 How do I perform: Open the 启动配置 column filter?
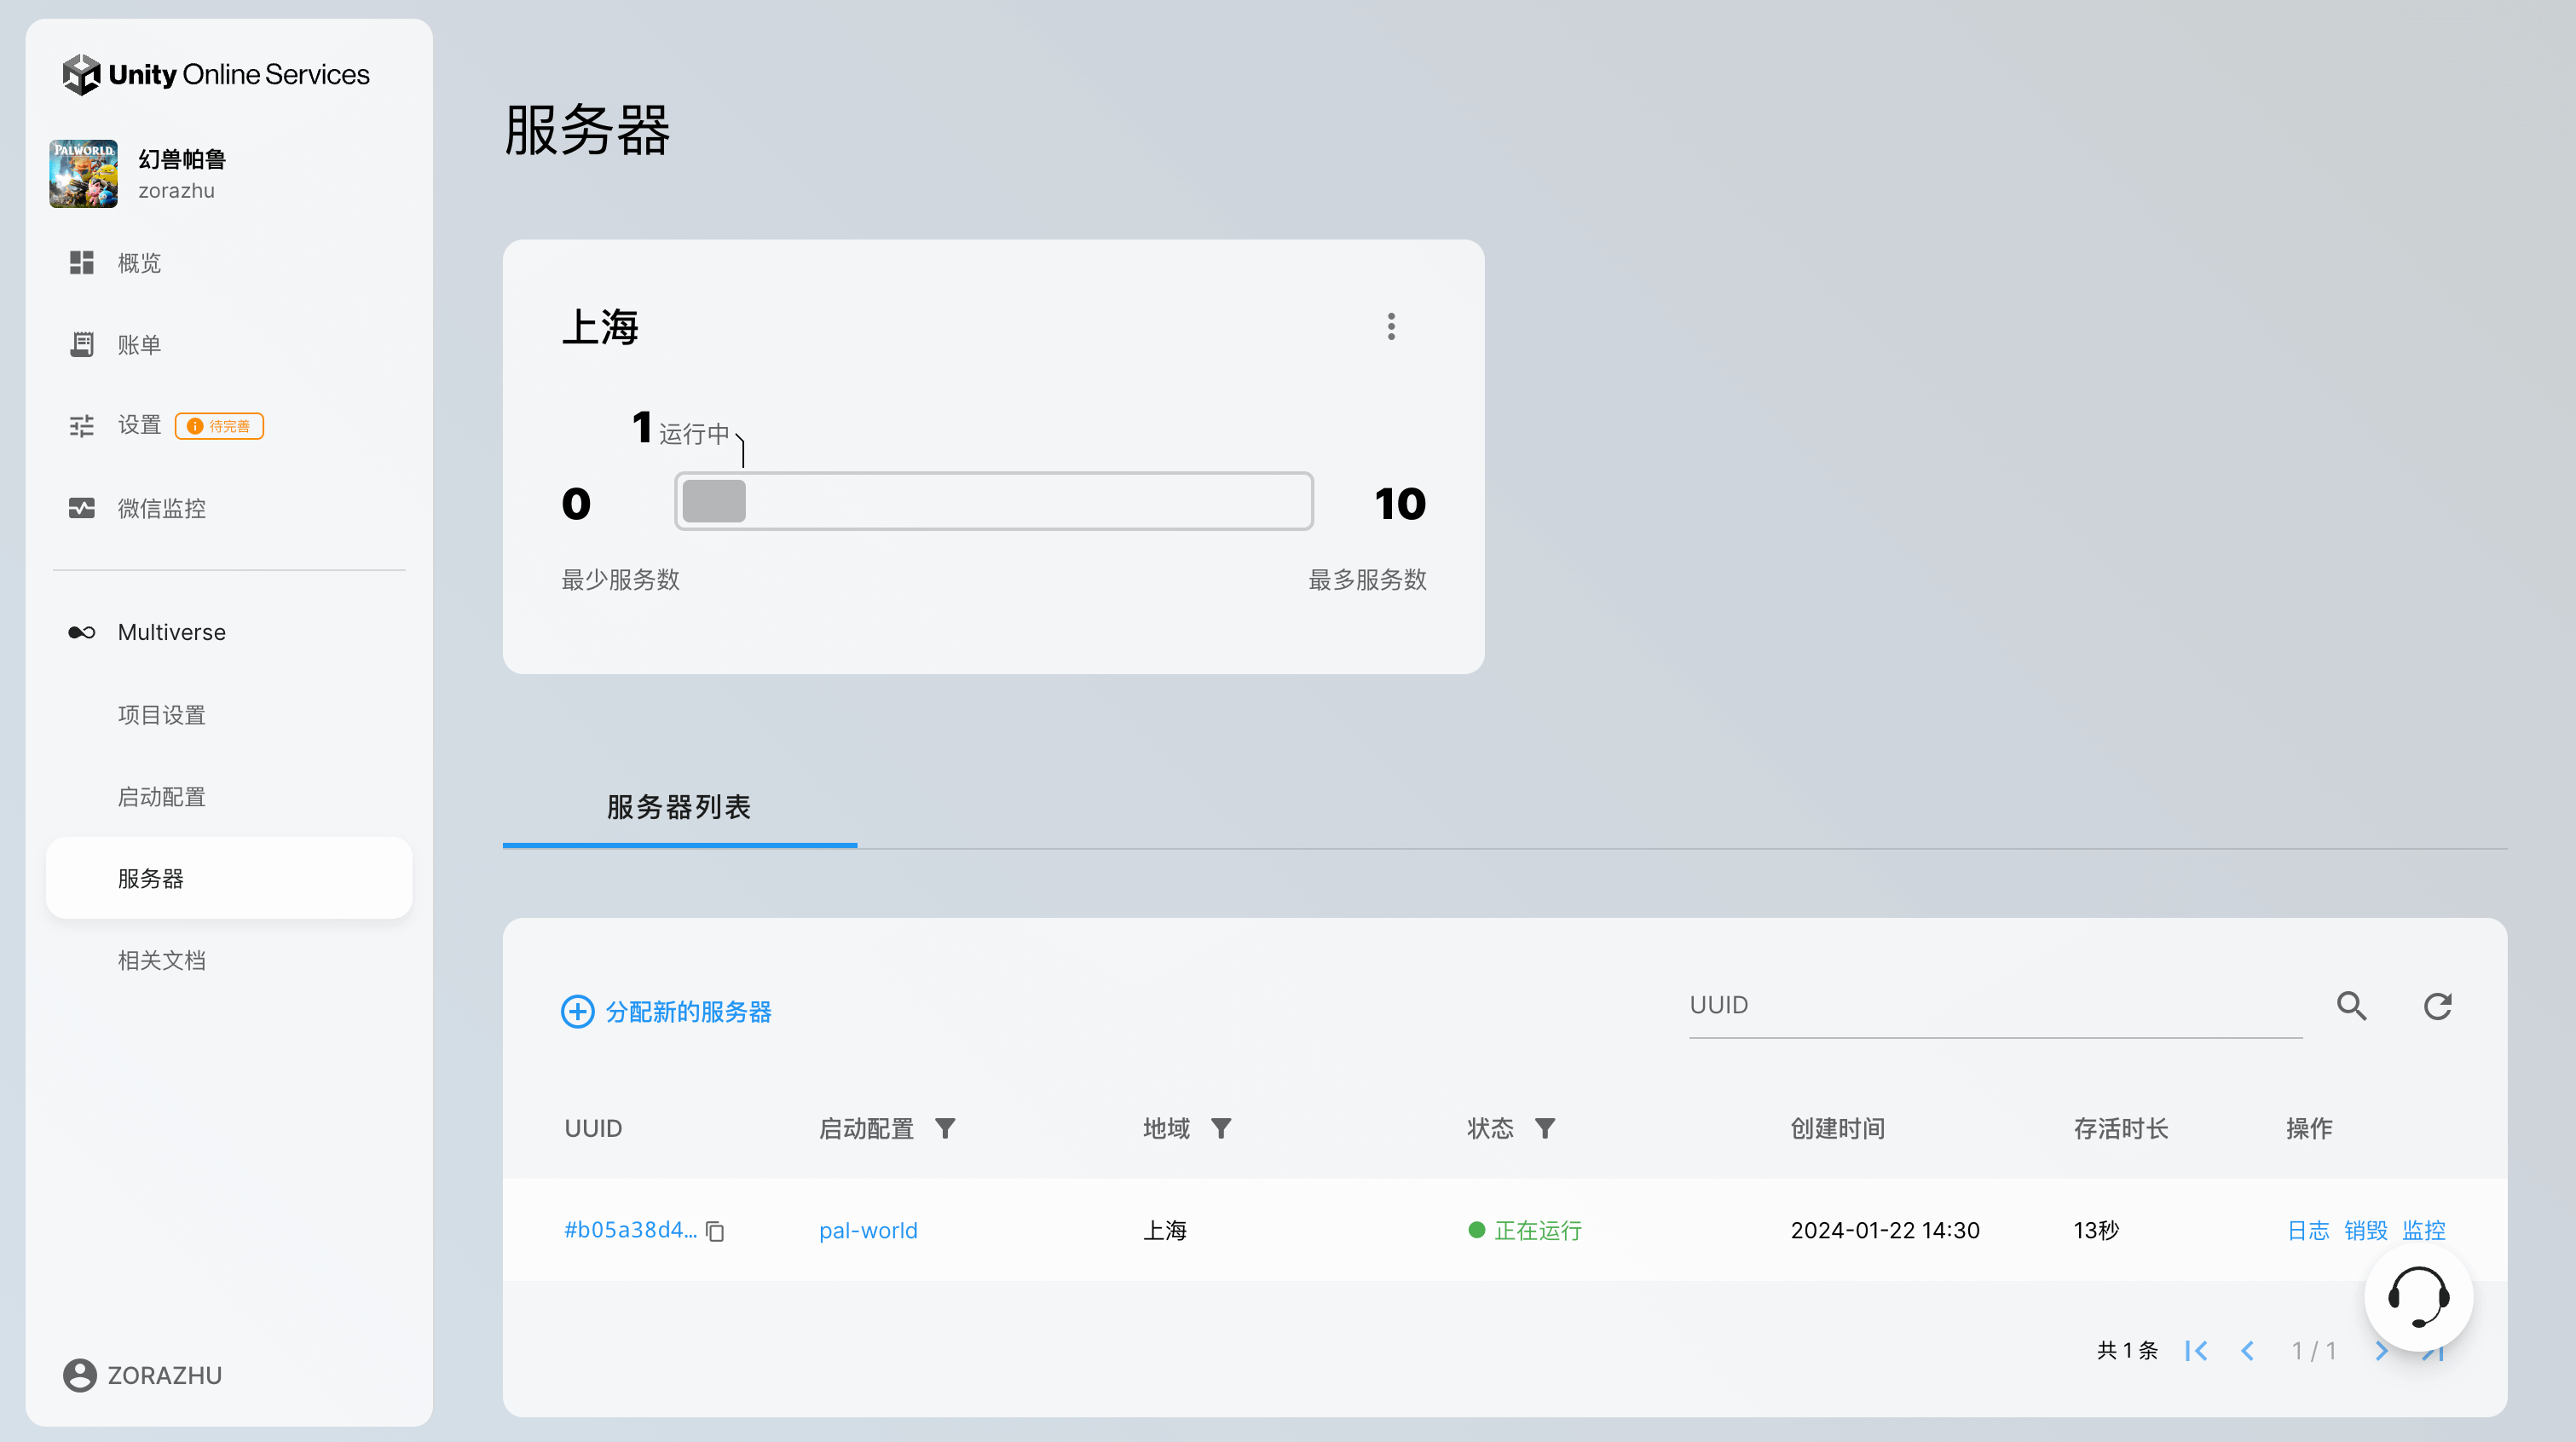(x=945, y=1128)
